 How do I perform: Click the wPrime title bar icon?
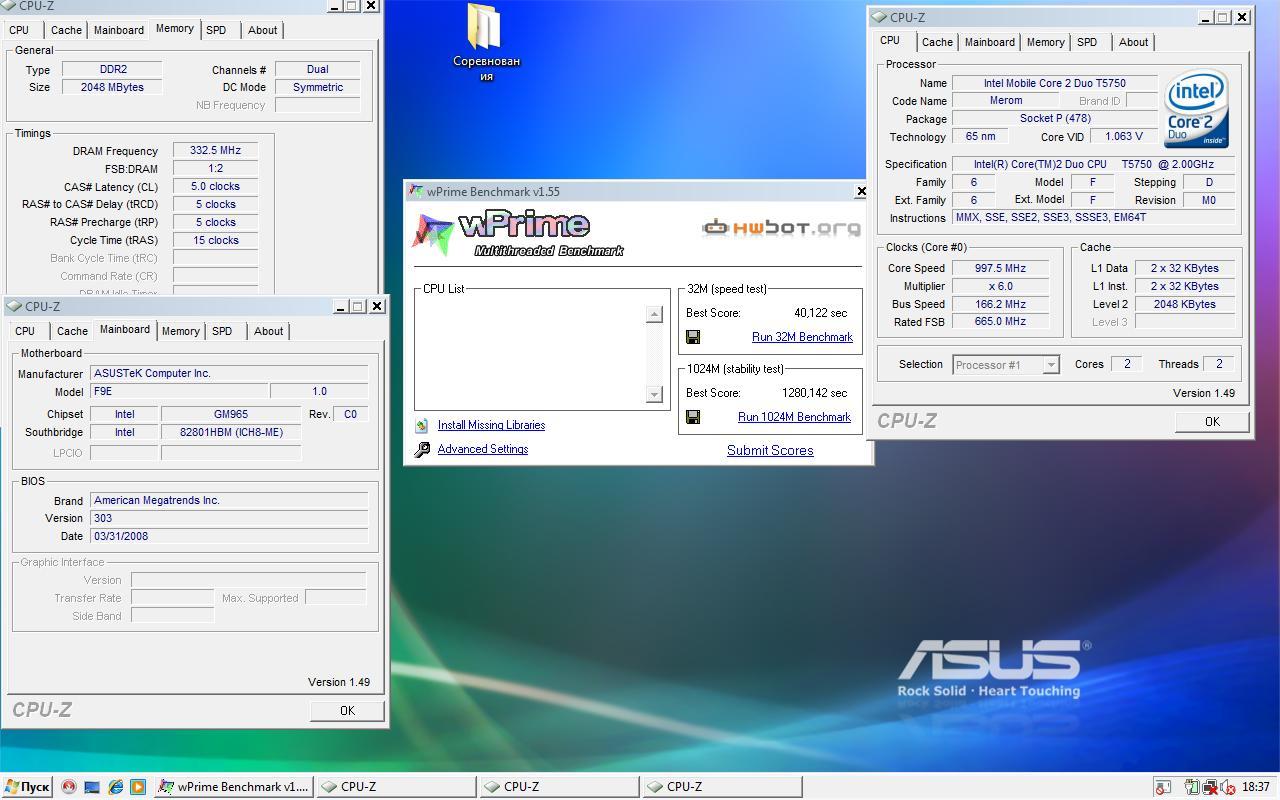[x=416, y=191]
